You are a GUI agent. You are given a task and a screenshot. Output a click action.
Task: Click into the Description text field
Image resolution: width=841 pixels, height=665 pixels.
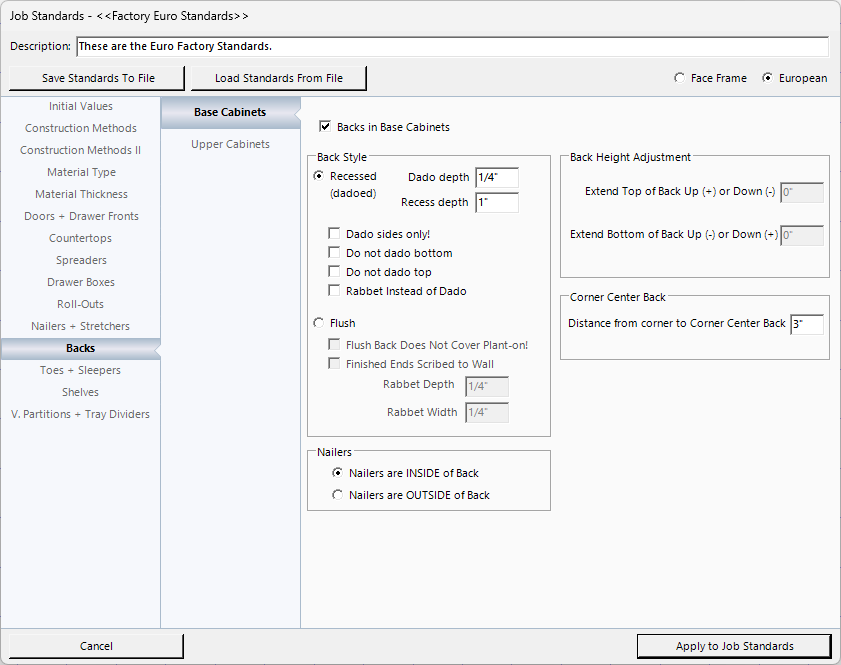point(452,47)
